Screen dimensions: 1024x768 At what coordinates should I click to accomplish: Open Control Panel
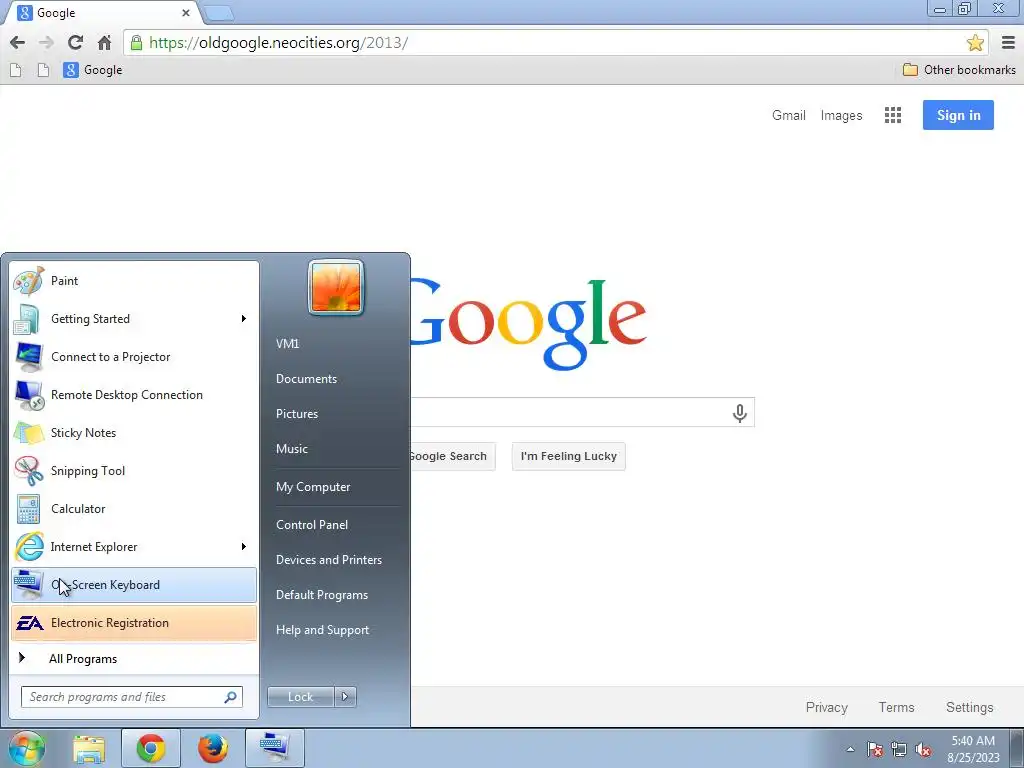click(312, 525)
